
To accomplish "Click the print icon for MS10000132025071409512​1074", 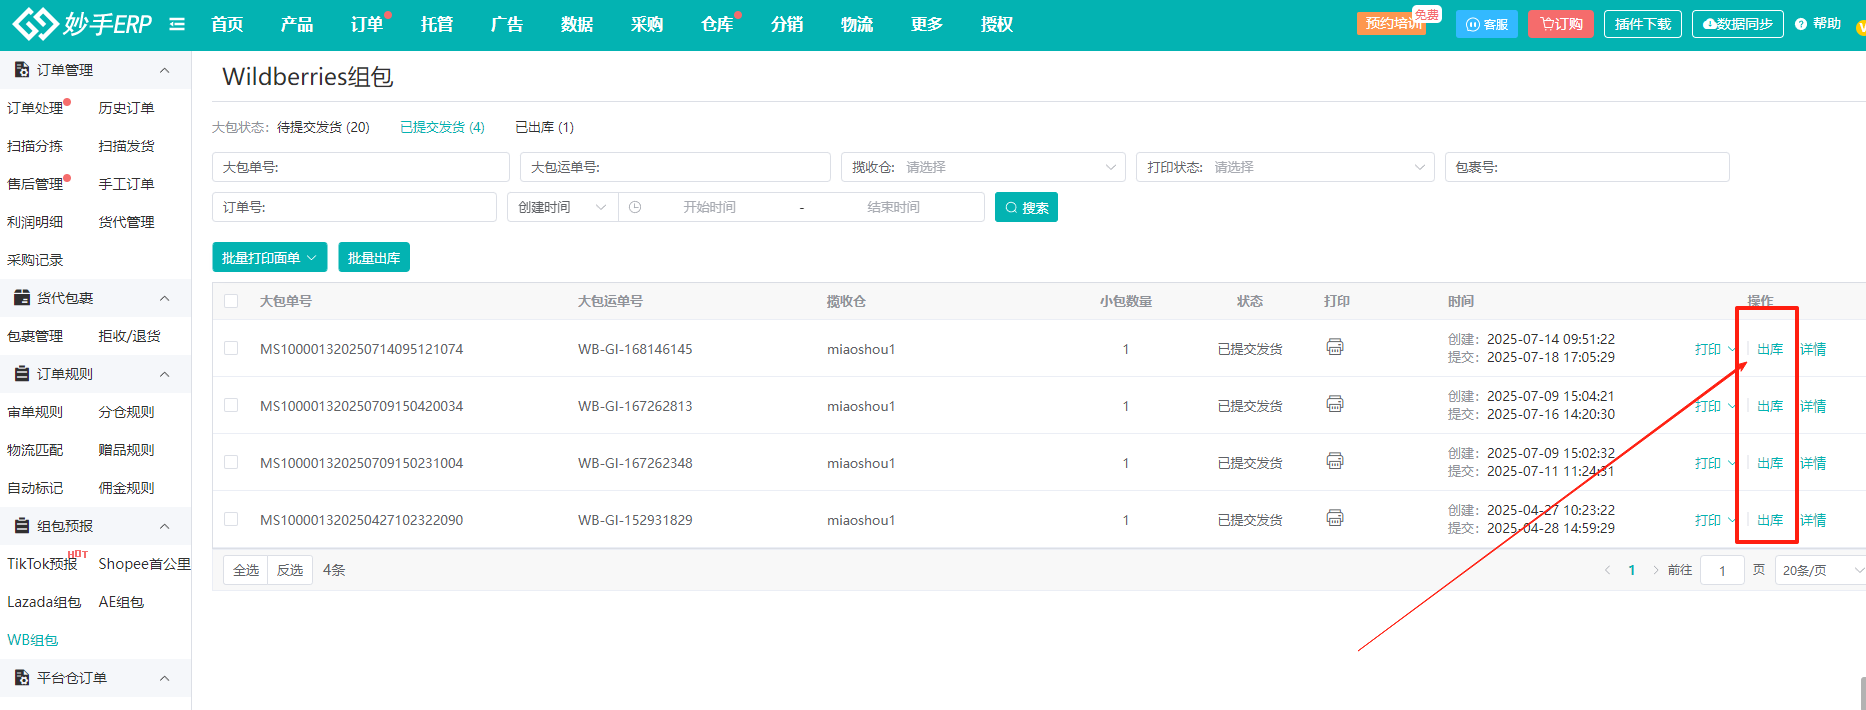I will coord(1335,347).
